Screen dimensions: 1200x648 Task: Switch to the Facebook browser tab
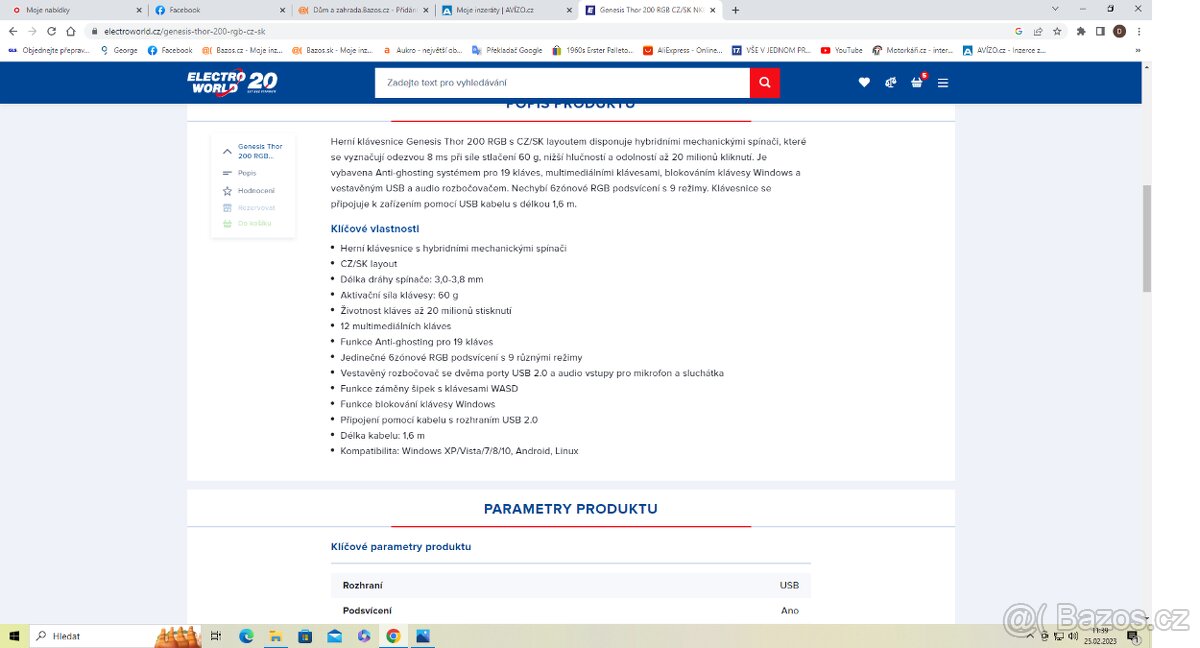(x=188, y=10)
